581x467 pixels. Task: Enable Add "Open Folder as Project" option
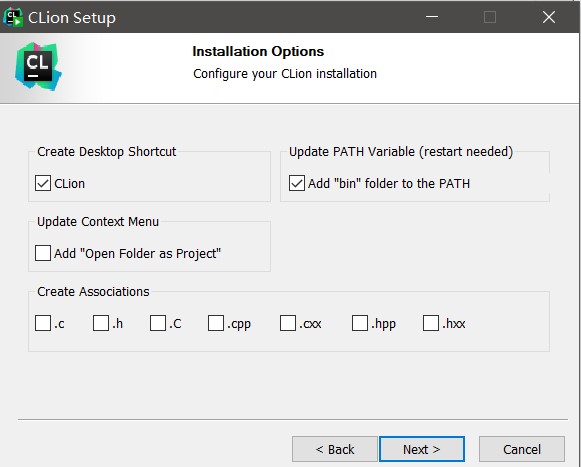pos(43,253)
